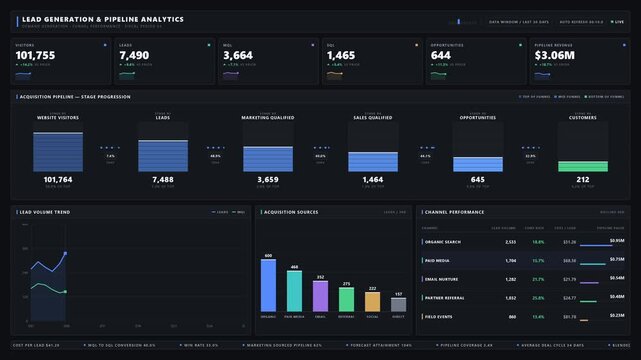Image resolution: width=641 pixels, height=360 pixels.
Task: Toggle the MQL series in trend legend
Action: pyautogui.click(x=238, y=212)
